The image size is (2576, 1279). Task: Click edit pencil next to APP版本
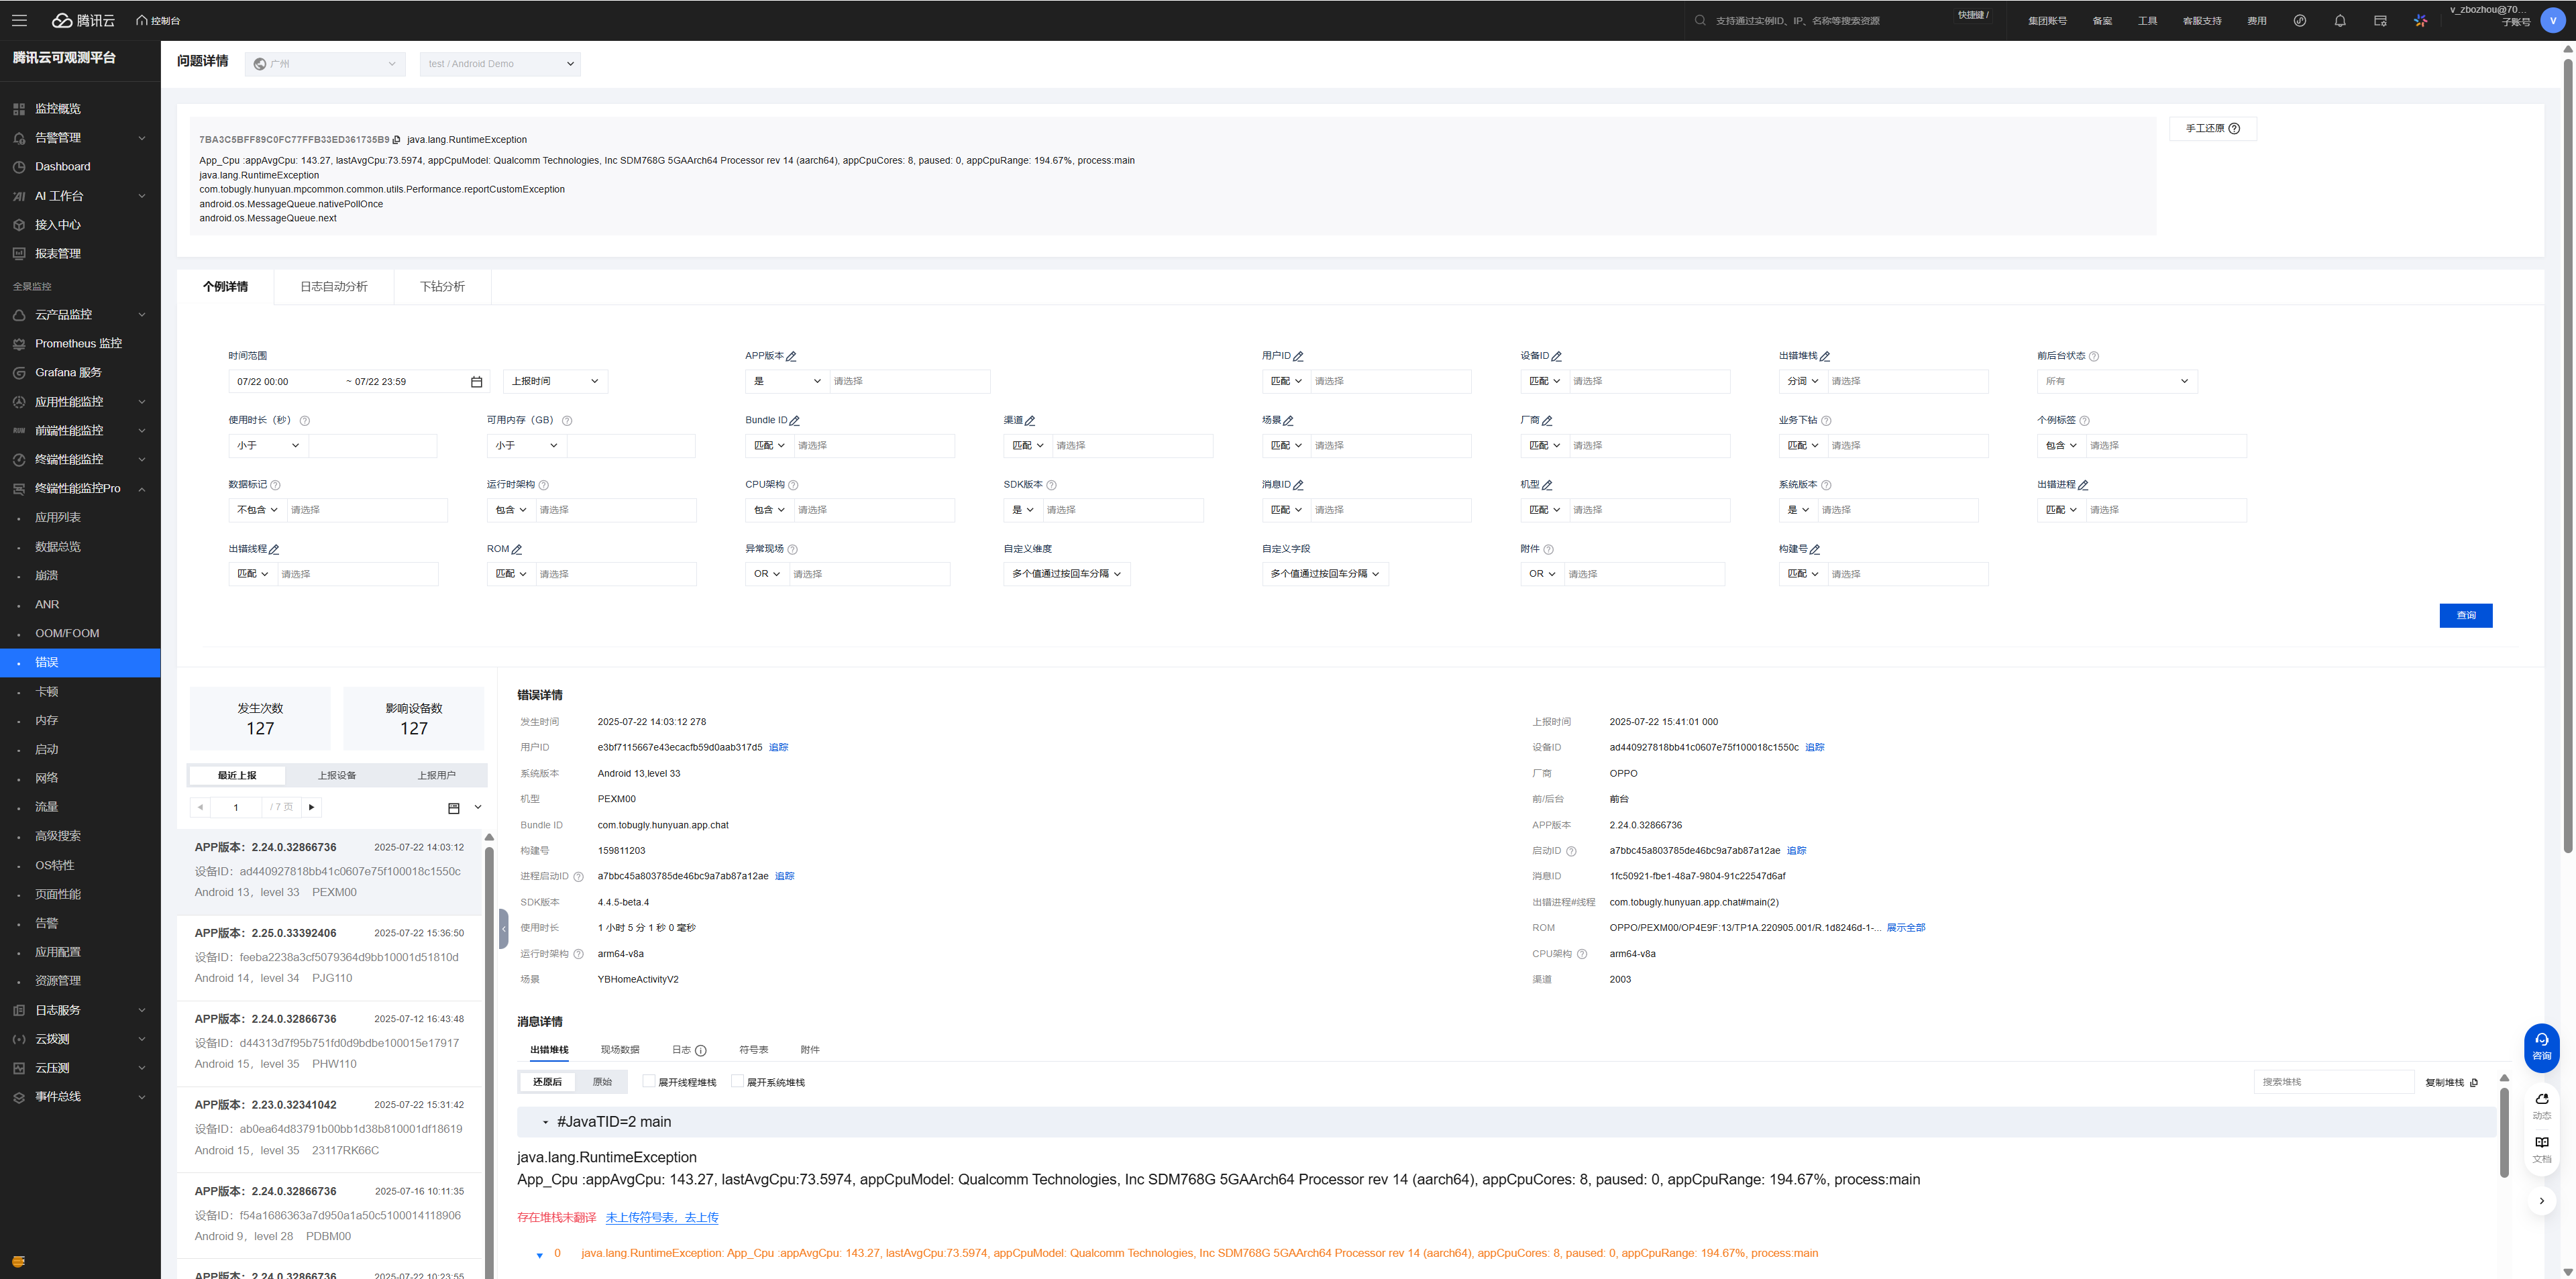click(x=791, y=357)
